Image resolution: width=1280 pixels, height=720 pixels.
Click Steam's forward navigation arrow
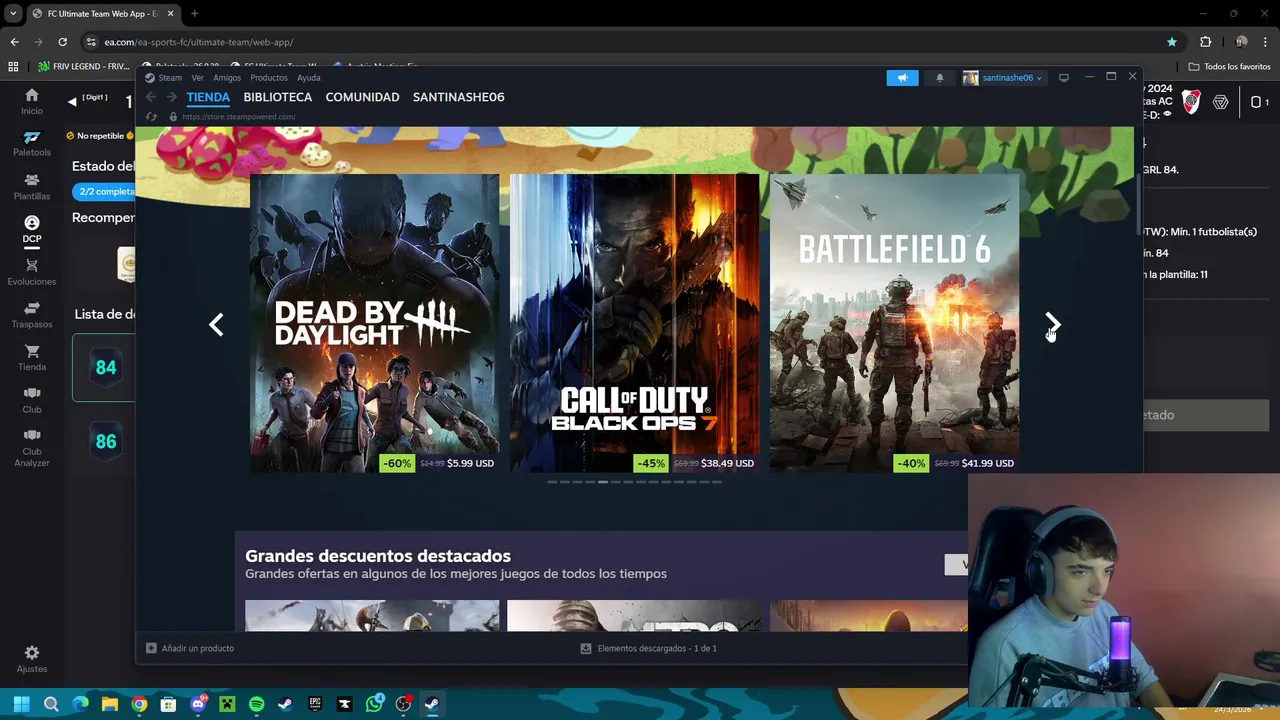tap(171, 97)
